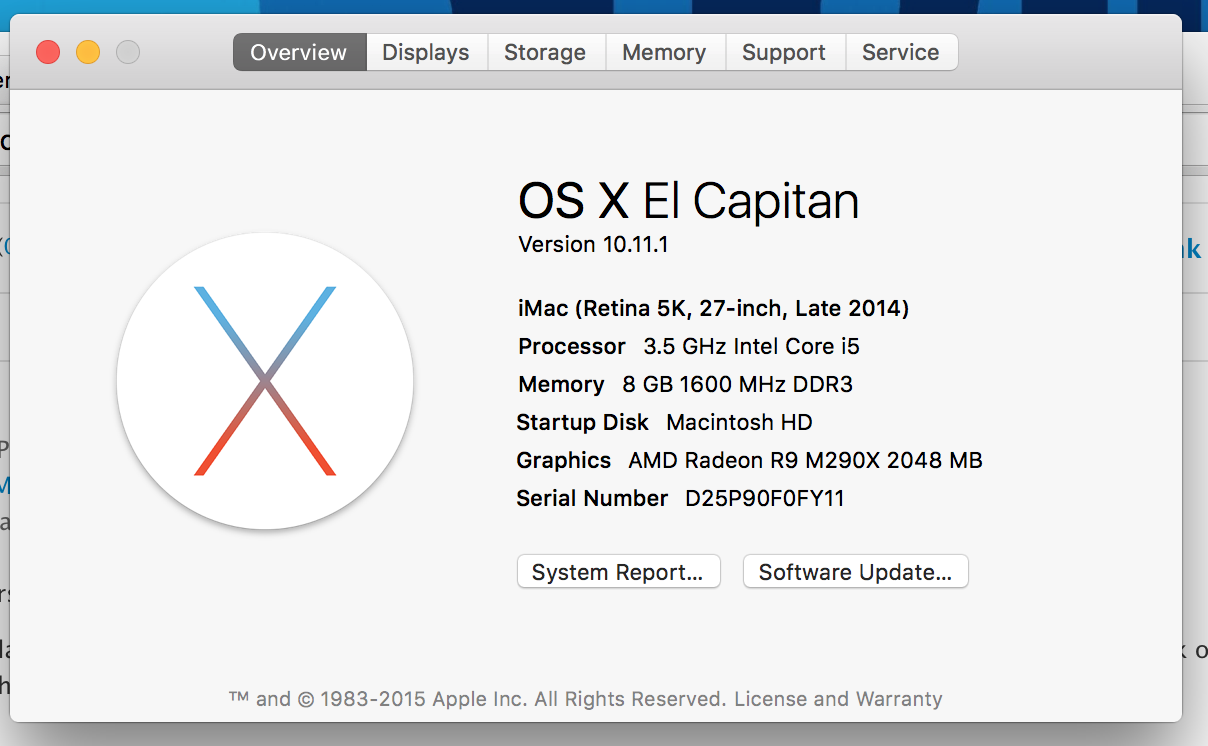This screenshot has height=746, width=1208.
Task: Open the License and Warranty link
Action: pyautogui.click(x=838, y=699)
